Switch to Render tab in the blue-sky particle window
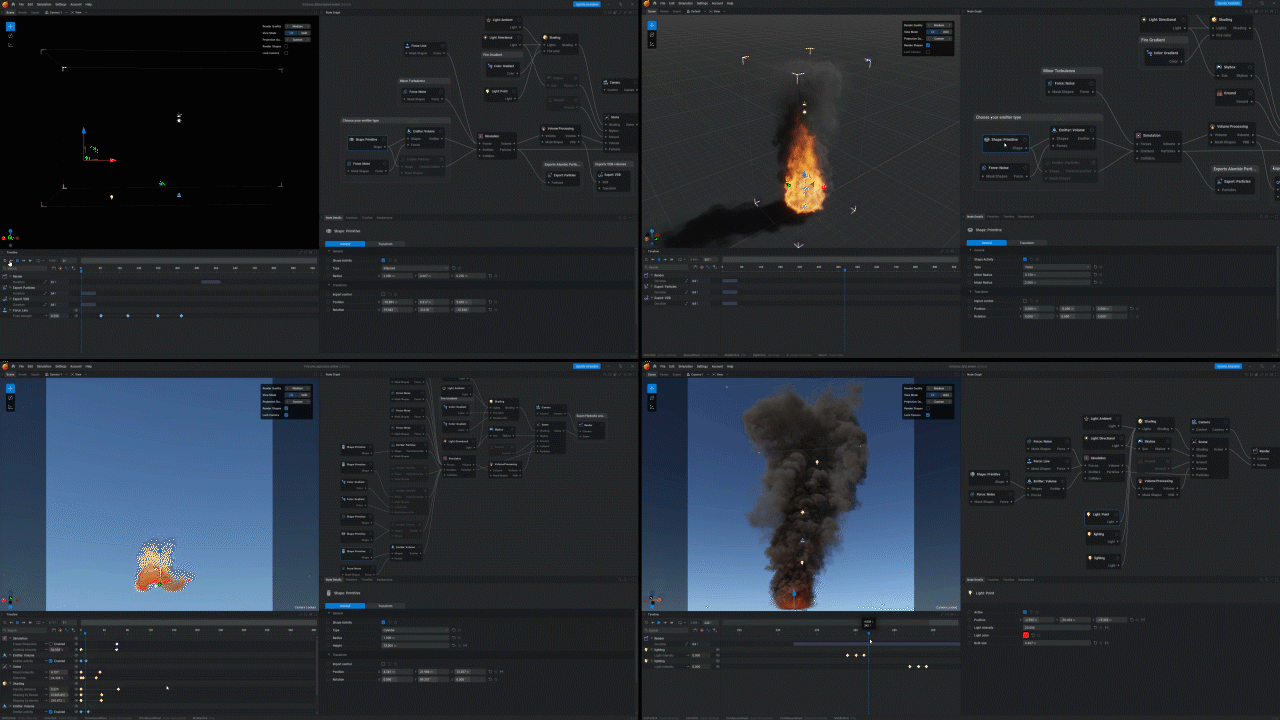1280x720 pixels. coord(21,374)
